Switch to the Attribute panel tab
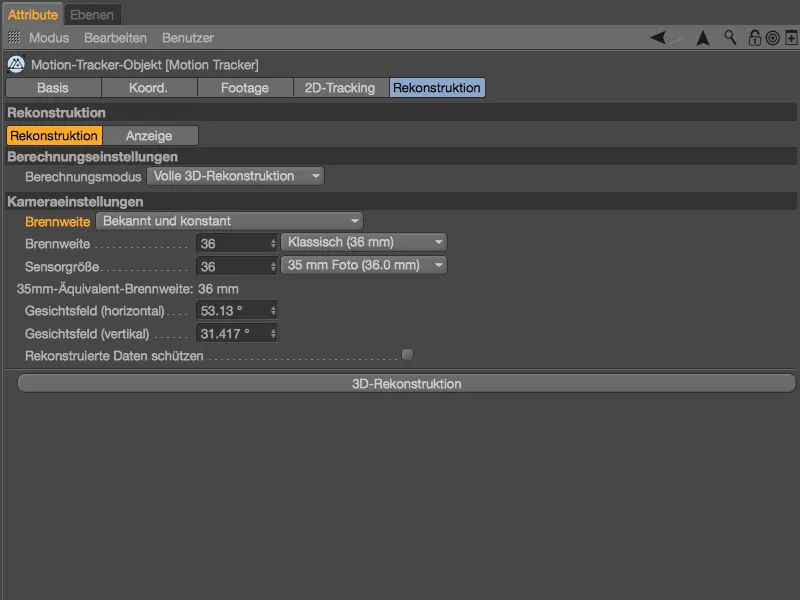800x600 pixels. pyautogui.click(x=33, y=14)
